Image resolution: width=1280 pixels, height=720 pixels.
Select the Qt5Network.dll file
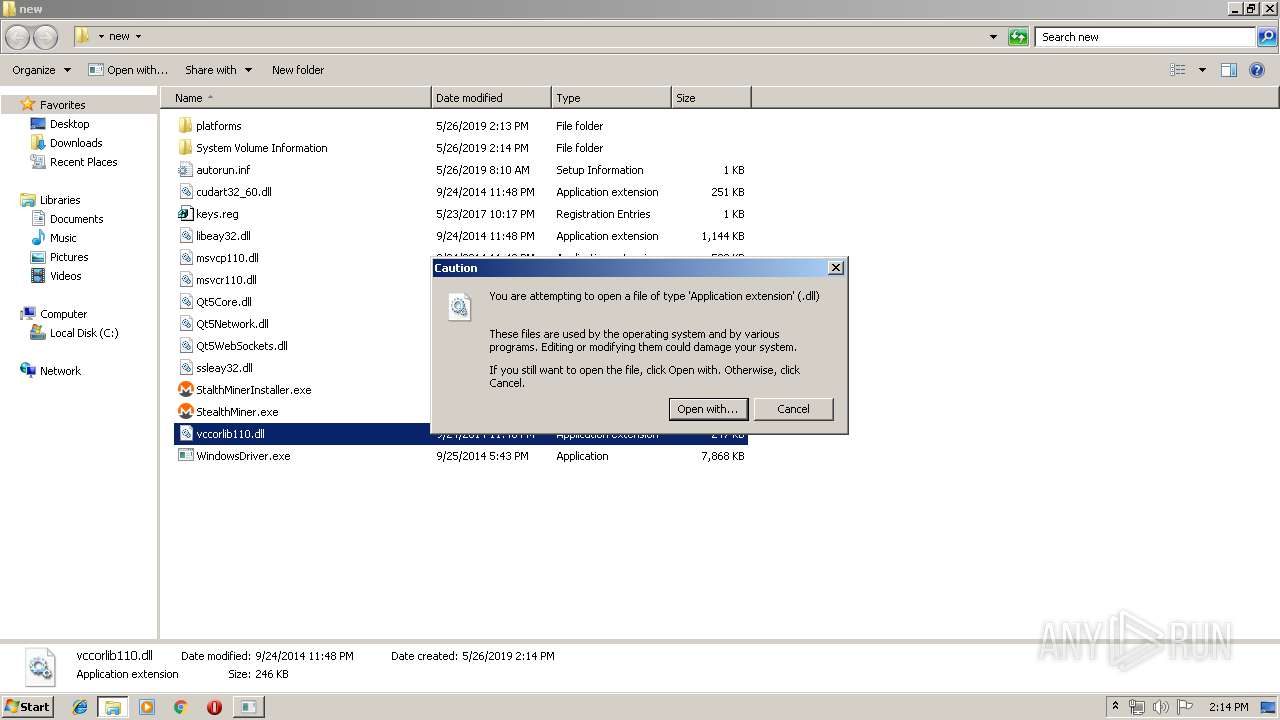coord(232,324)
